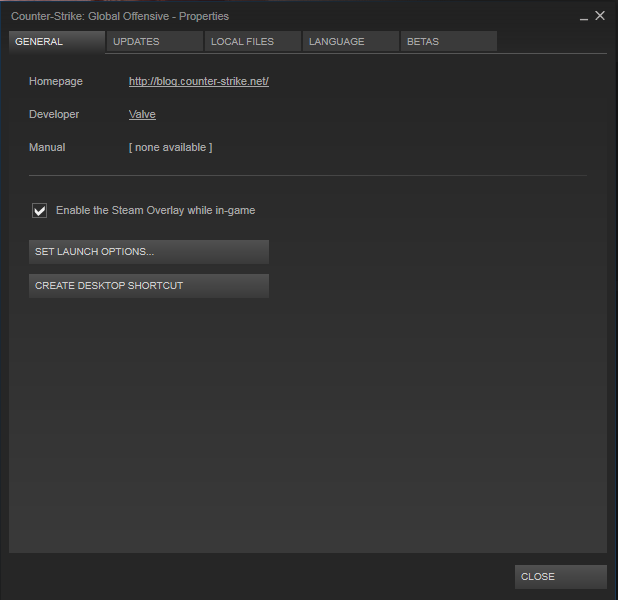Minimize the Properties window

[x=584, y=17]
